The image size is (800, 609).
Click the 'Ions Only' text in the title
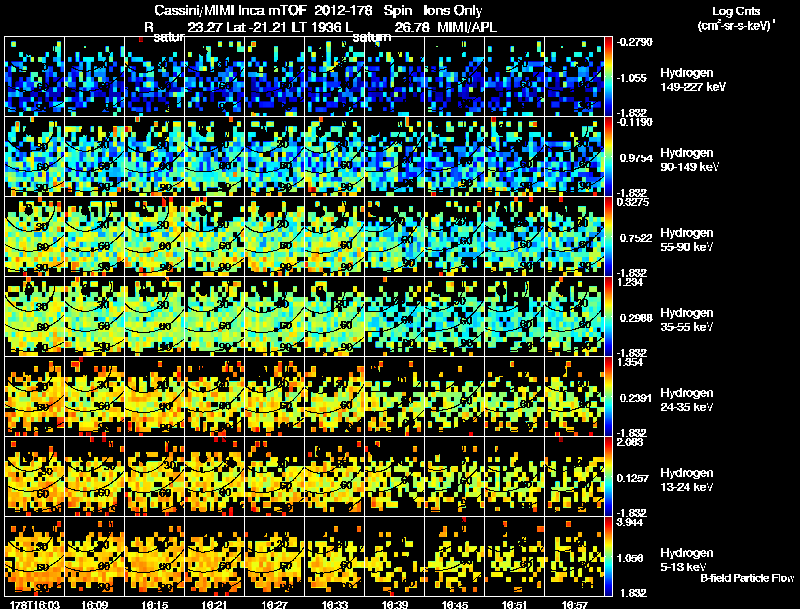click(x=453, y=11)
